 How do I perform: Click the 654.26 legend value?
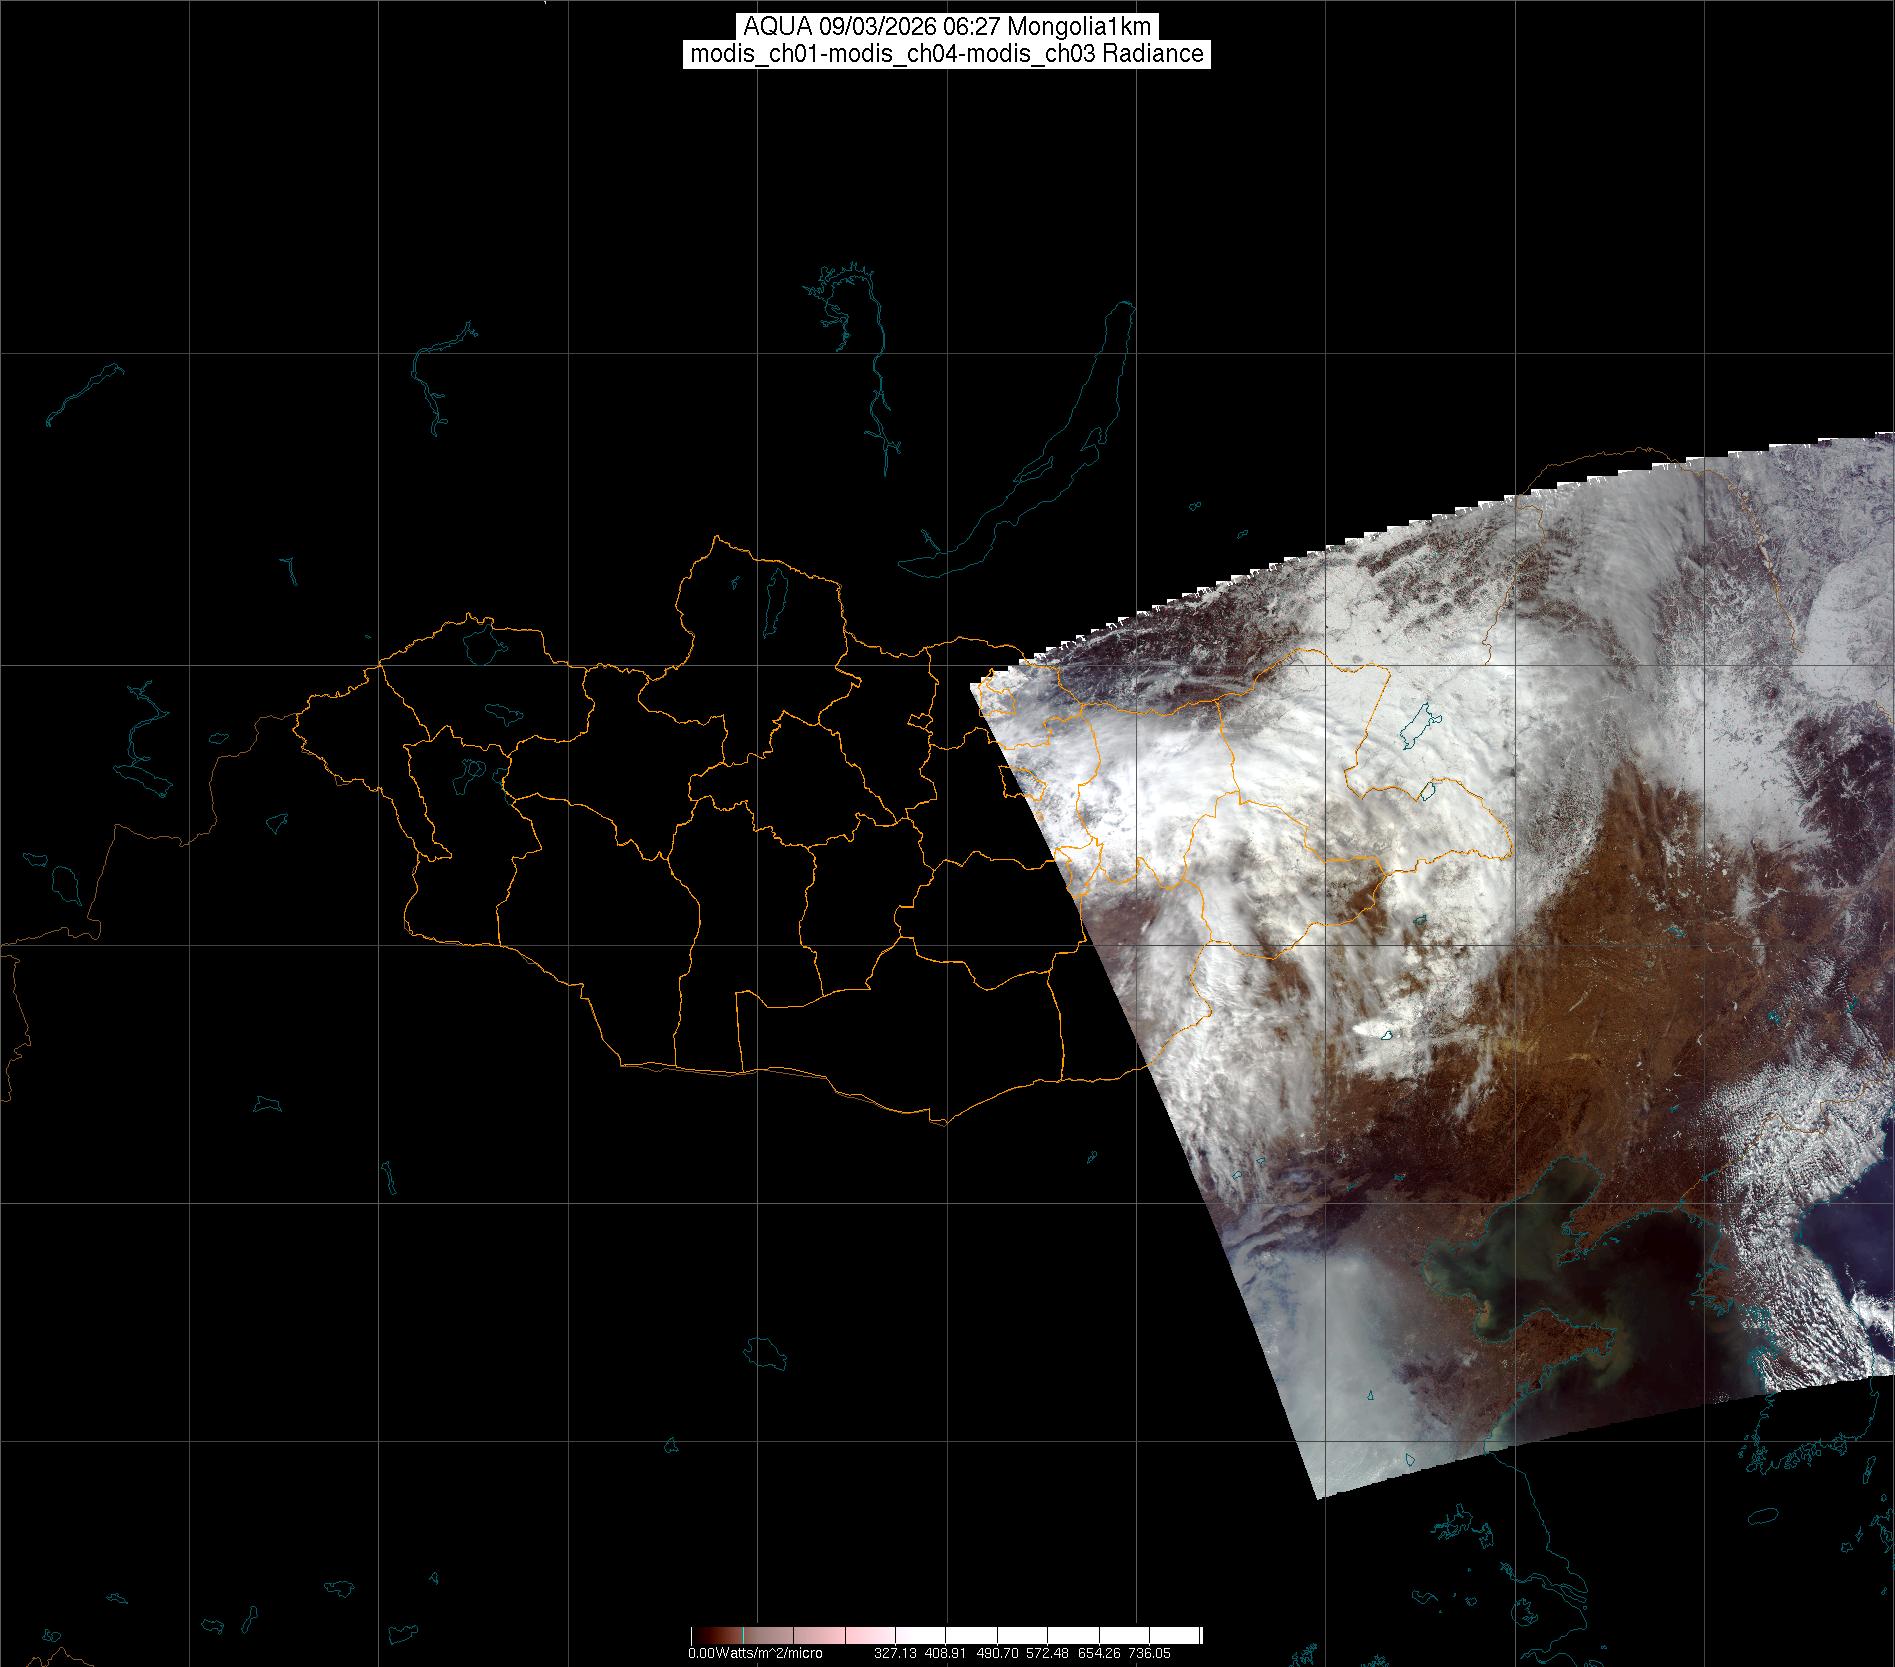click(x=1100, y=1653)
